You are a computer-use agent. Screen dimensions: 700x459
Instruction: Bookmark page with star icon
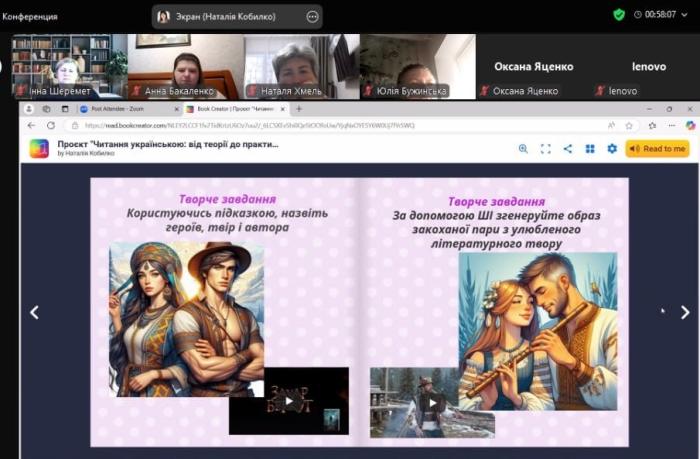click(x=628, y=125)
